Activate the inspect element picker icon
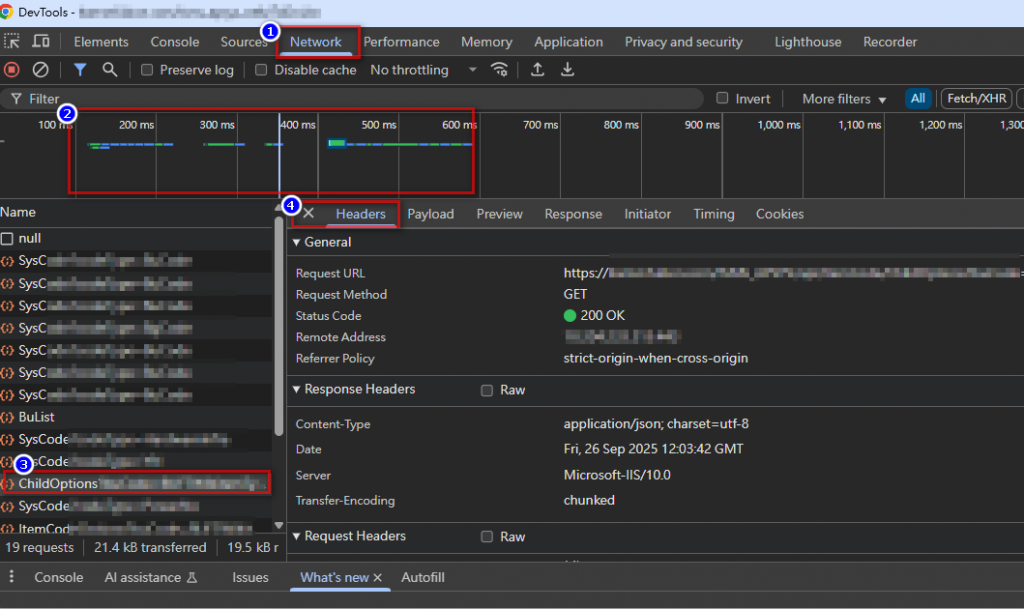The height and width of the screenshot is (609, 1024). [12, 41]
